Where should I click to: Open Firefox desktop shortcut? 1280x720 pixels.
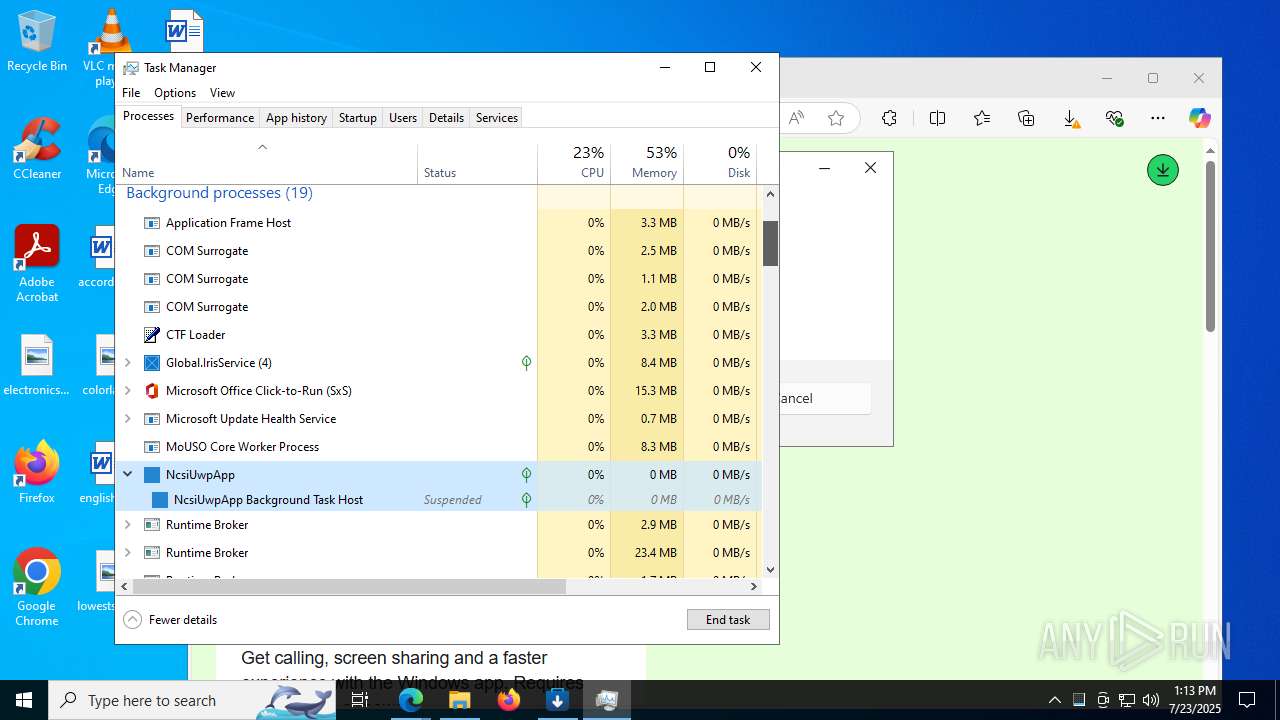point(37,472)
